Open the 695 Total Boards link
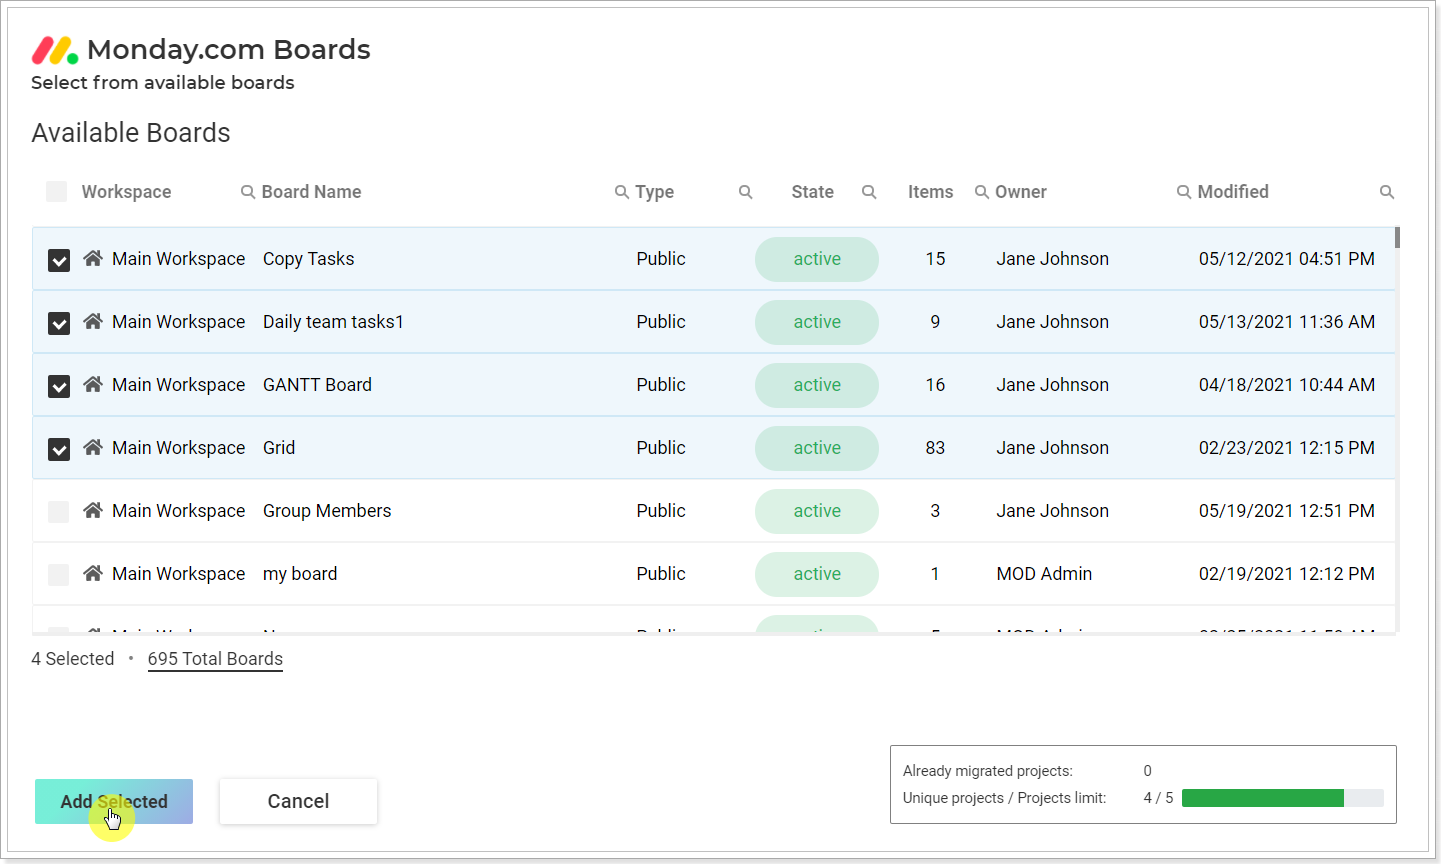This screenshot has height=864, width=1441. point(214,659)
